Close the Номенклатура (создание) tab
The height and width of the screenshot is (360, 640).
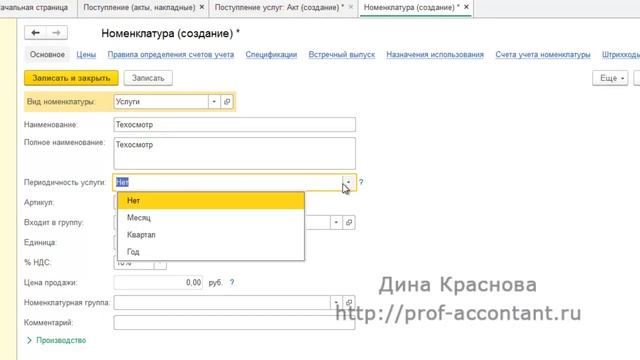pyautogui.click(x=466, y=7)
